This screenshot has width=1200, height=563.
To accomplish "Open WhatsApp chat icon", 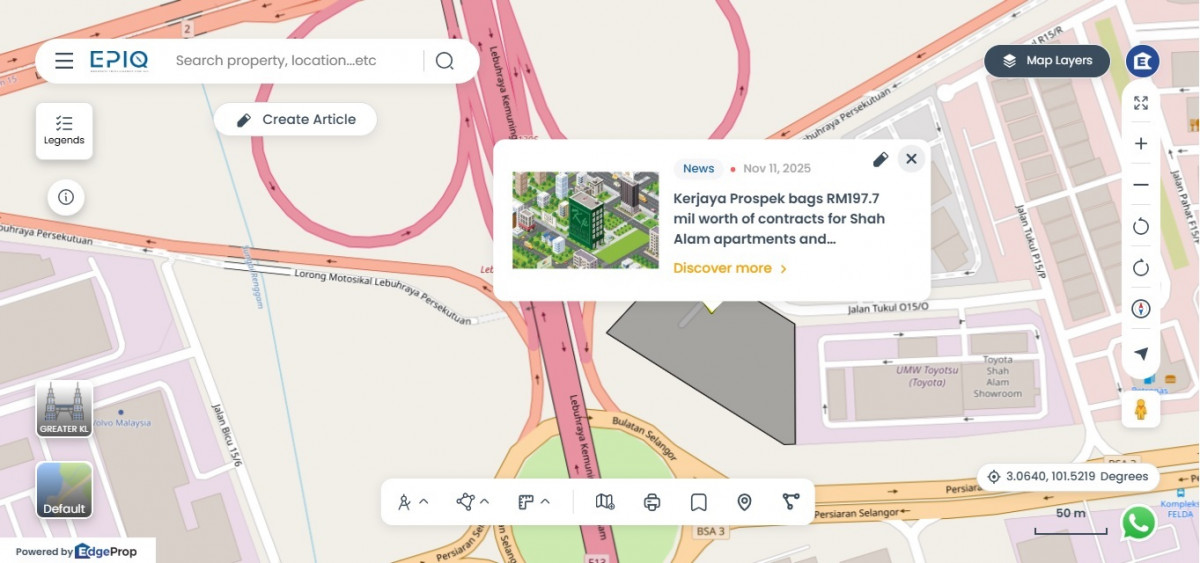I will pos(1139,522).
